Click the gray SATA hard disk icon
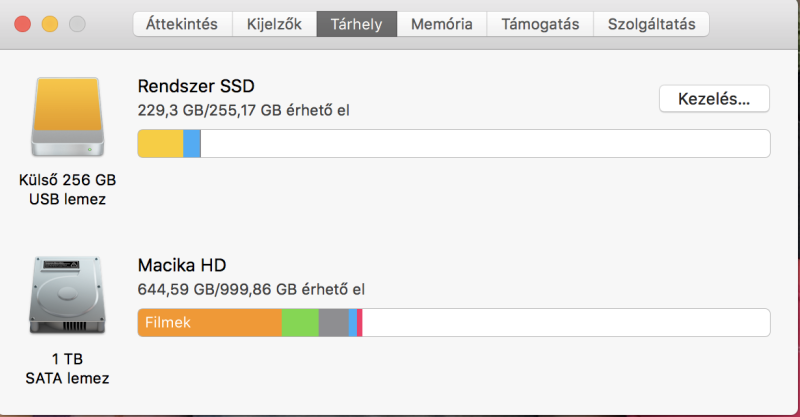This screenshot has width=800, height=417. (67, 295)
